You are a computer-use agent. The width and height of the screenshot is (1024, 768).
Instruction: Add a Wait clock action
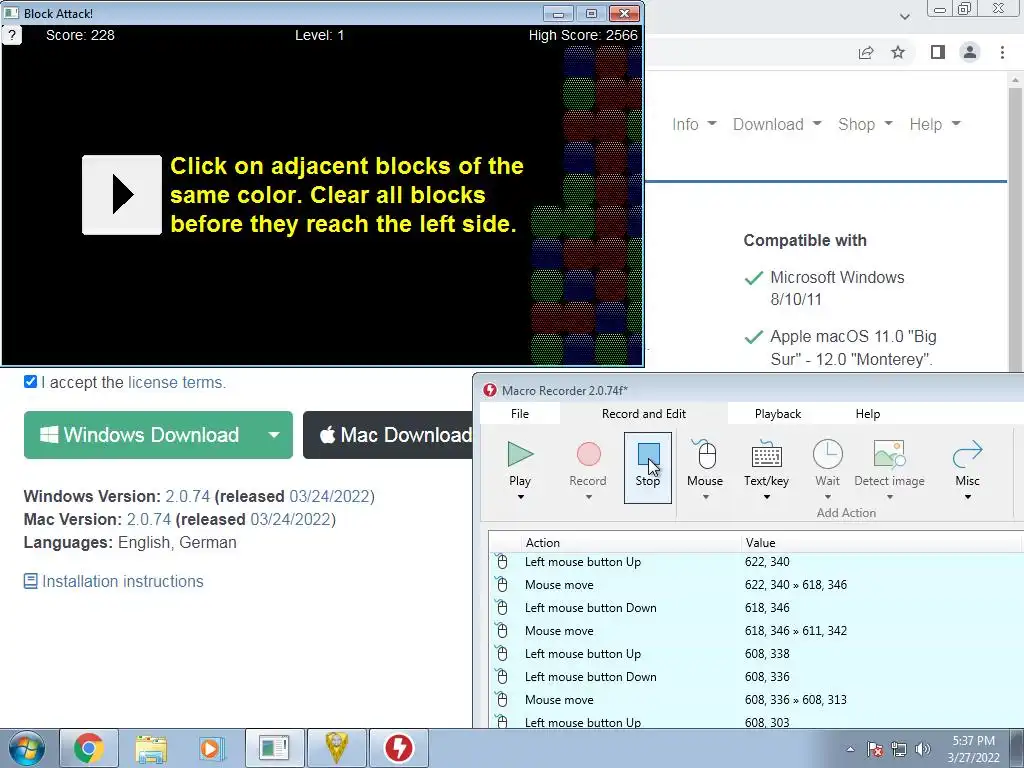click(x=827, y=454)
